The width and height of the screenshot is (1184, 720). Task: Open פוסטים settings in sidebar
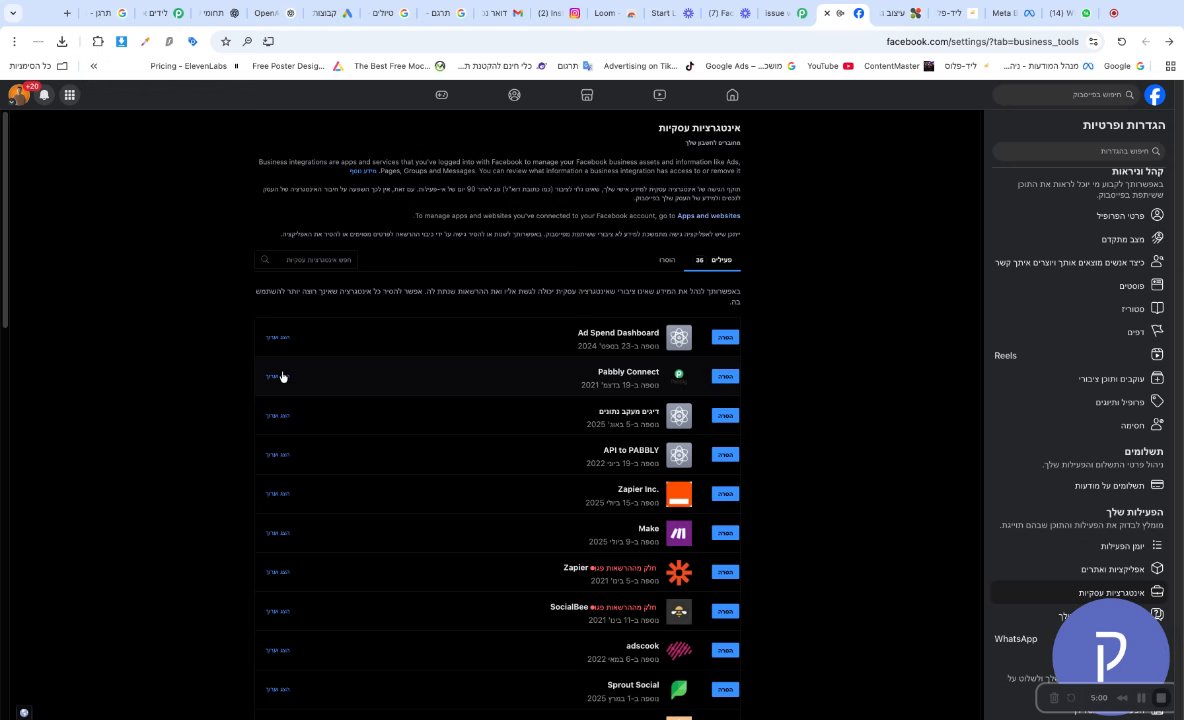click(x=1078, y=285)
